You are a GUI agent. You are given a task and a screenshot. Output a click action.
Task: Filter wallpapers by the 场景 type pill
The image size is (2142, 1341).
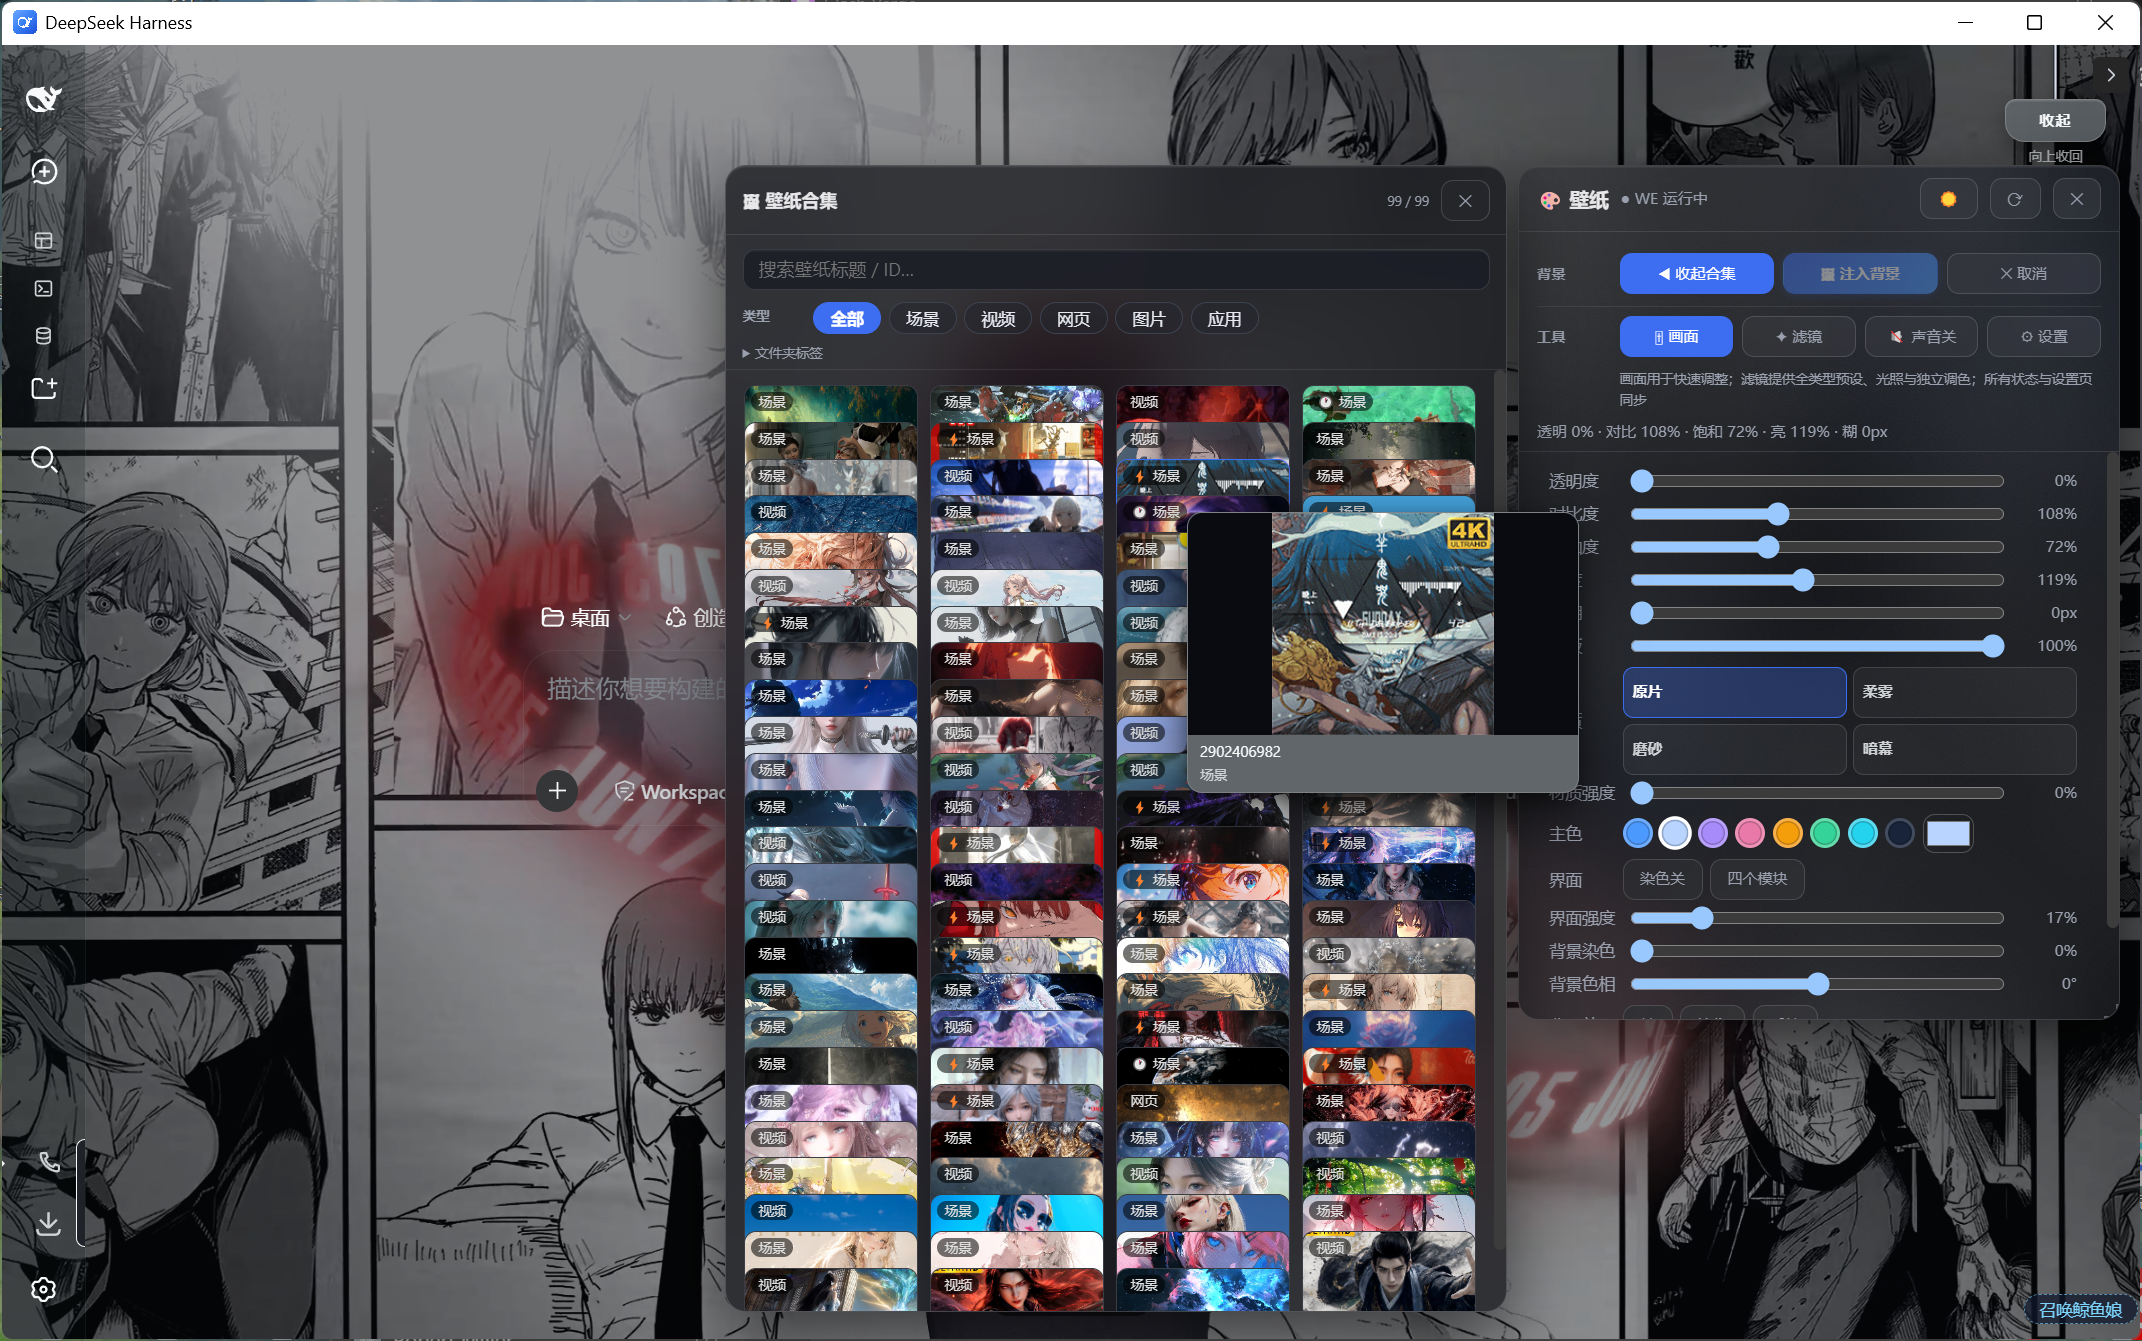point(922,319)
